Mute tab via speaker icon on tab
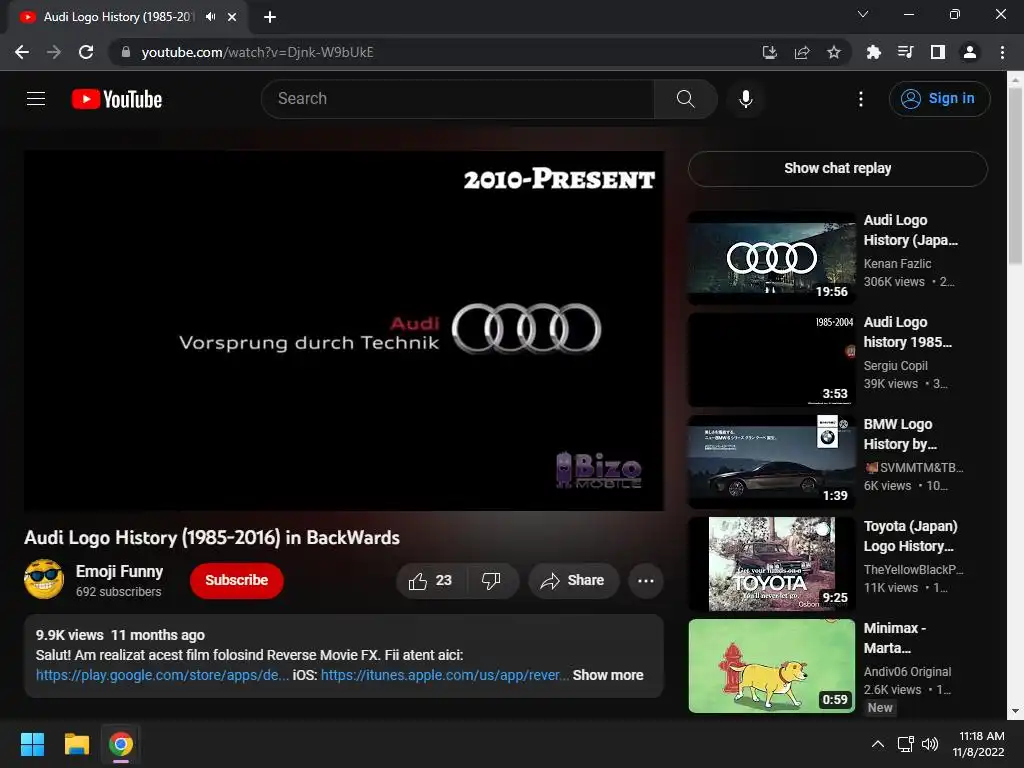This screenshot has height=768, width=1024. [x=210, y=17]
